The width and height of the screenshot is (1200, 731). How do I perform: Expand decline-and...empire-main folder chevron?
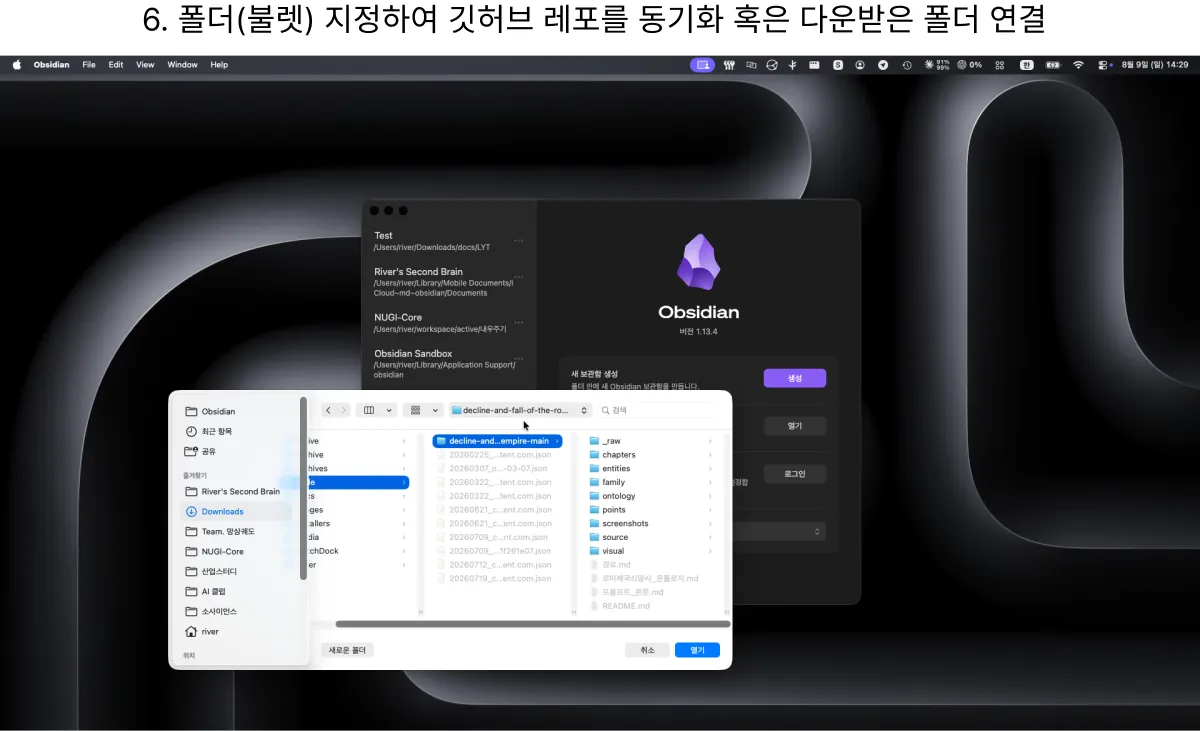(557, 441)
